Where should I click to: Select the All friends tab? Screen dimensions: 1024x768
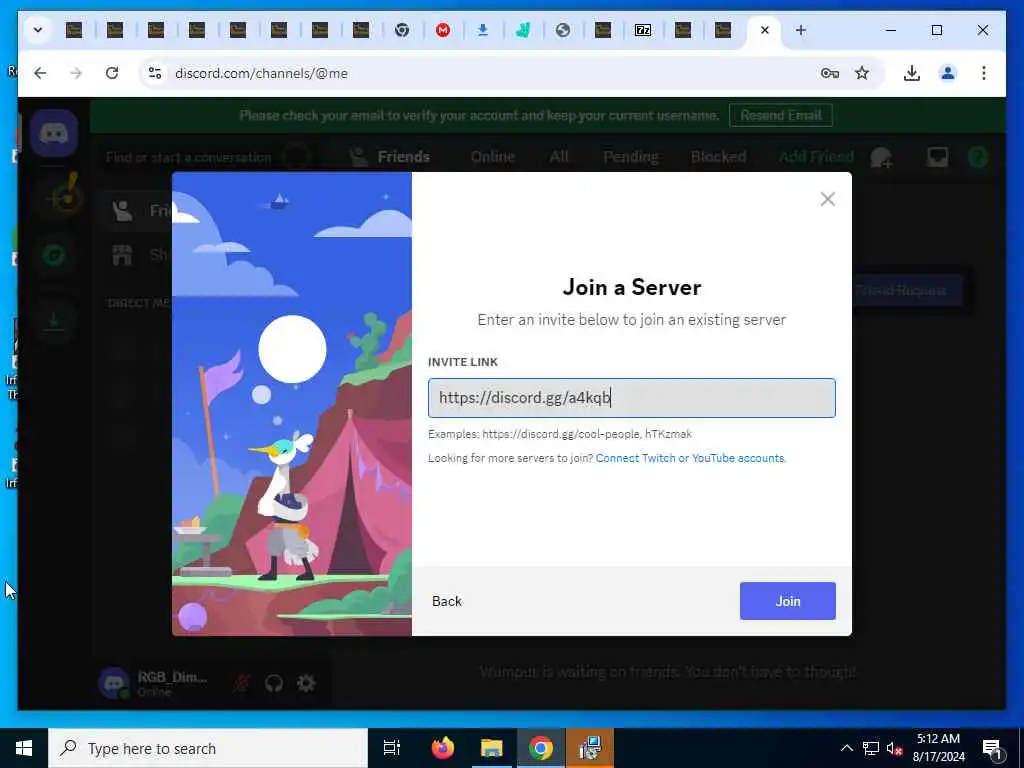[559, 157]
